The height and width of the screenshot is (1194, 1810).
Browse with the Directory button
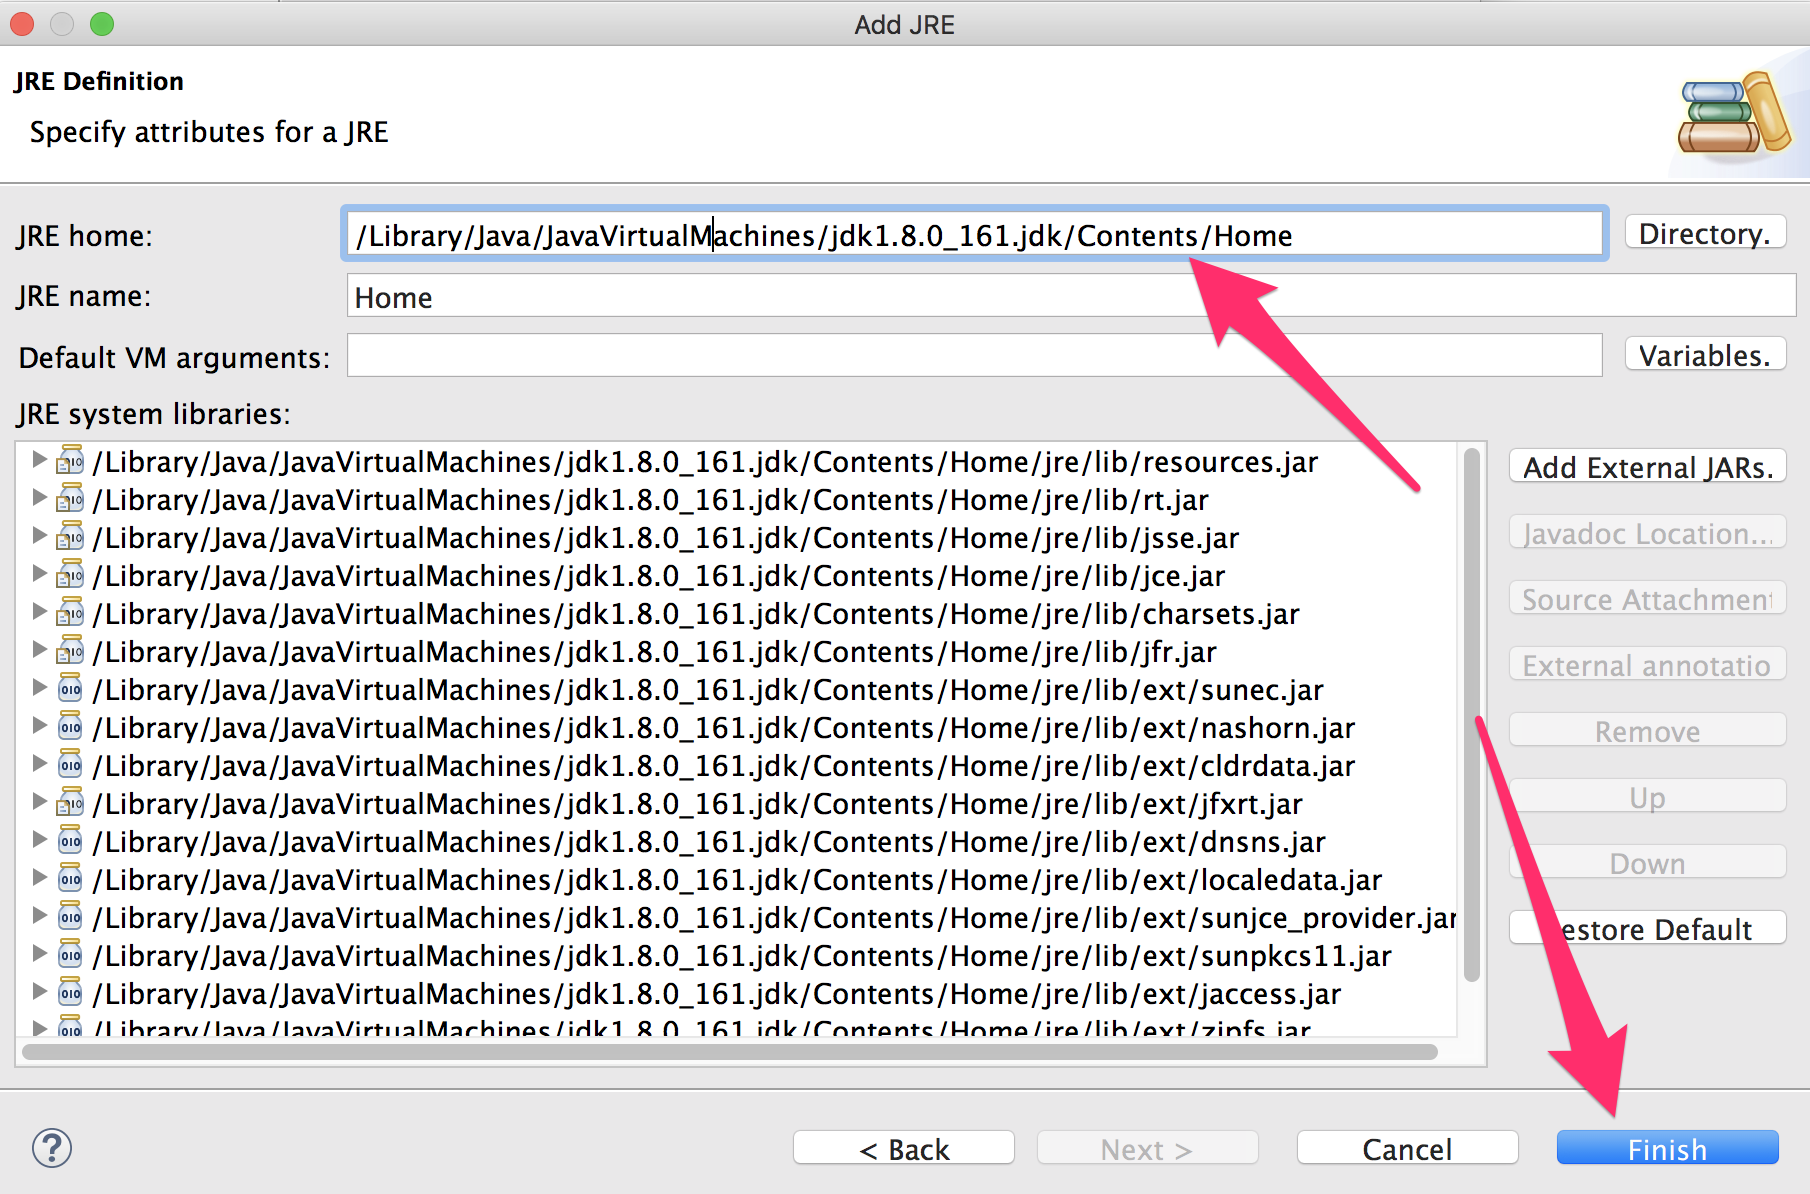[1705, 234]
